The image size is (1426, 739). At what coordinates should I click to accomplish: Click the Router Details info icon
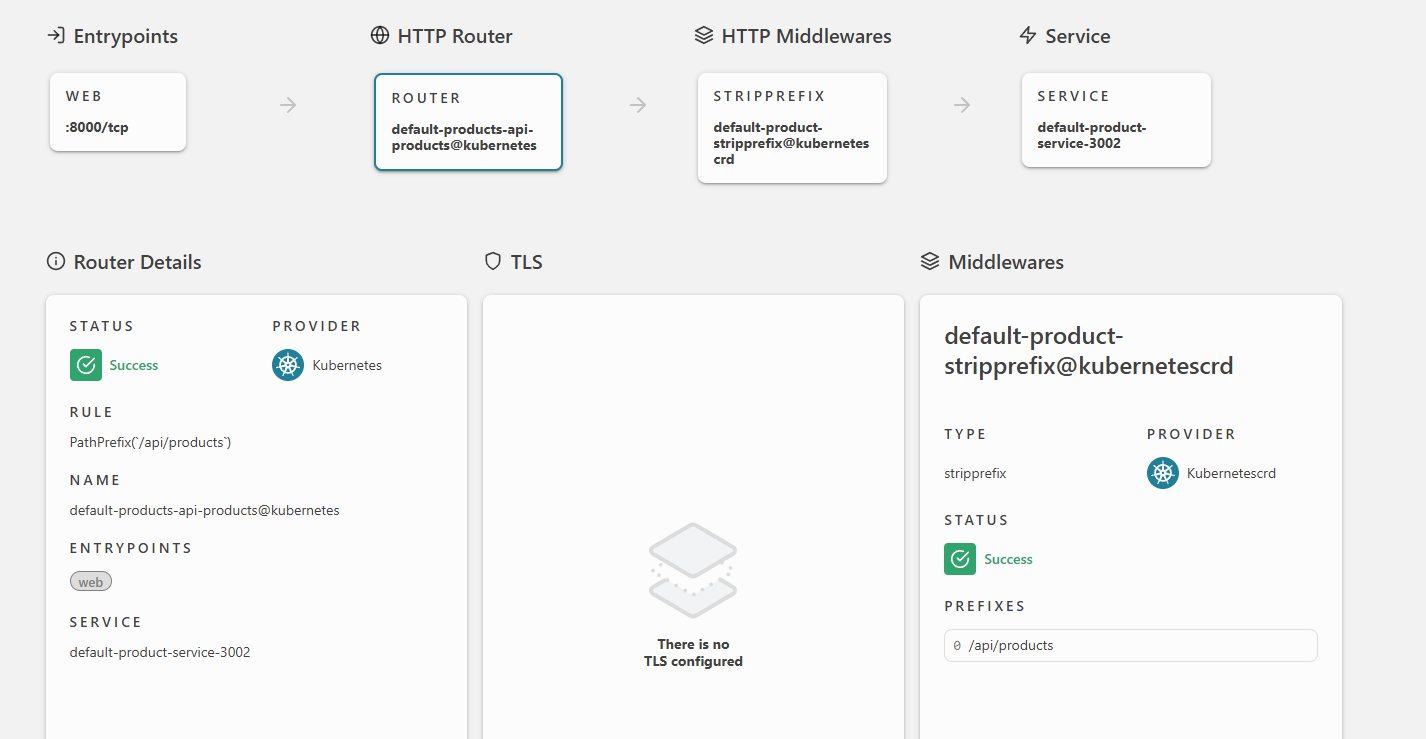point(55,262)
